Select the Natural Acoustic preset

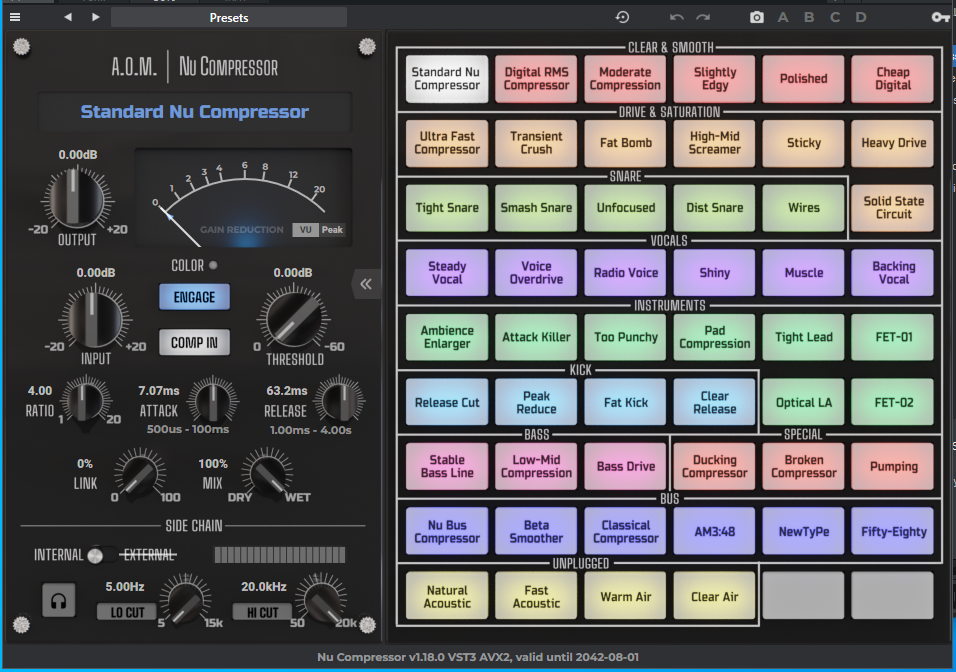(447, 596)
